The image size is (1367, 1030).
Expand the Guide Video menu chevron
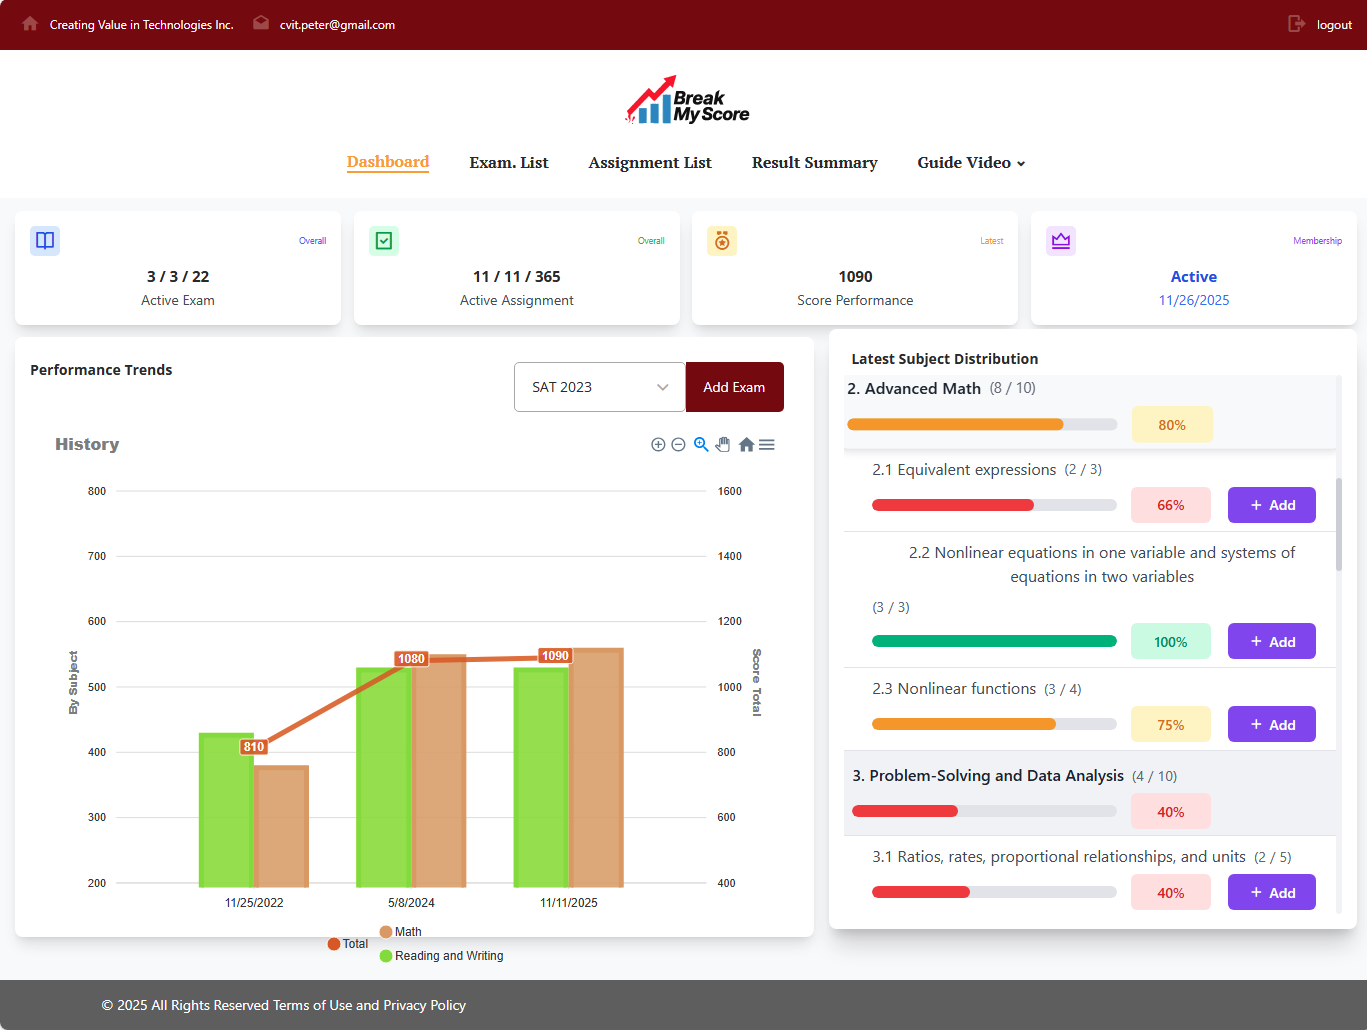coord(1019,163)
